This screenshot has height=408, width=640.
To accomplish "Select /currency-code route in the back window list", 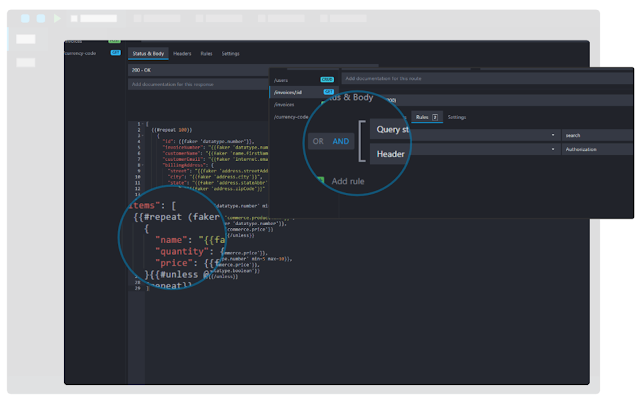I will pyautogui.click(x=80, y=53).
